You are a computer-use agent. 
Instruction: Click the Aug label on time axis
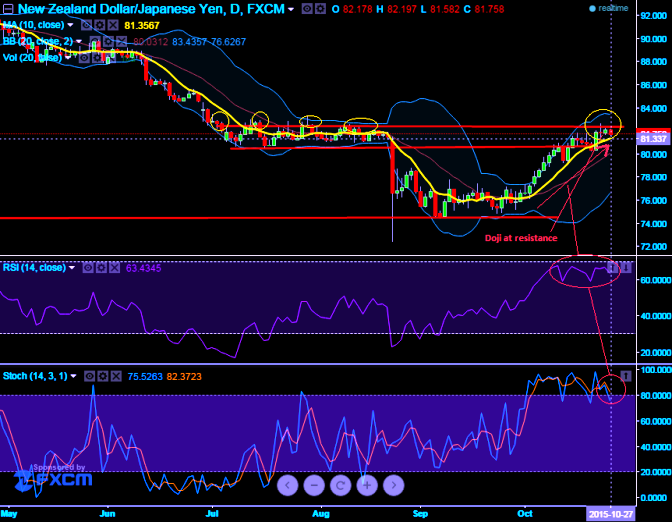click(321, 513)
